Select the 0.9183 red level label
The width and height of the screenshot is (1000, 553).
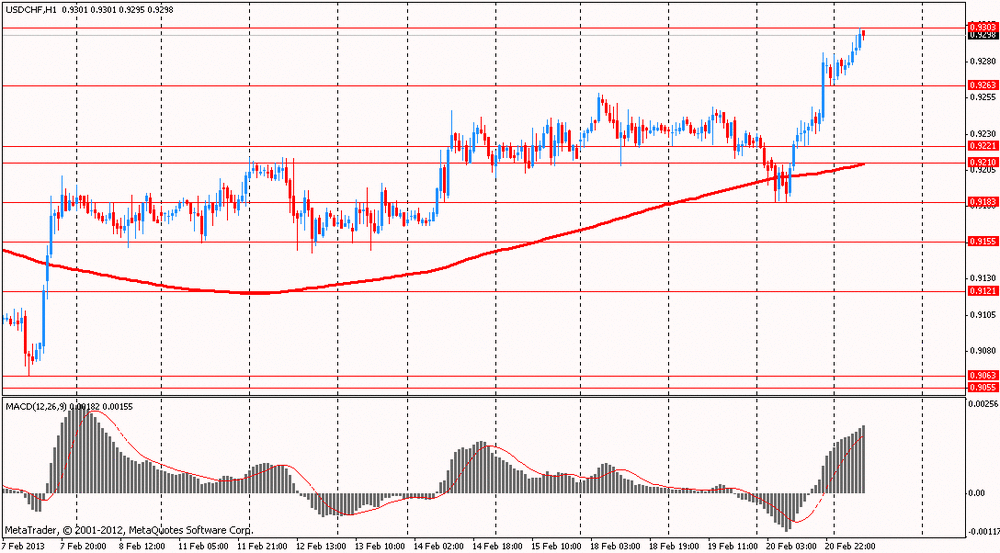coord(982,202)
